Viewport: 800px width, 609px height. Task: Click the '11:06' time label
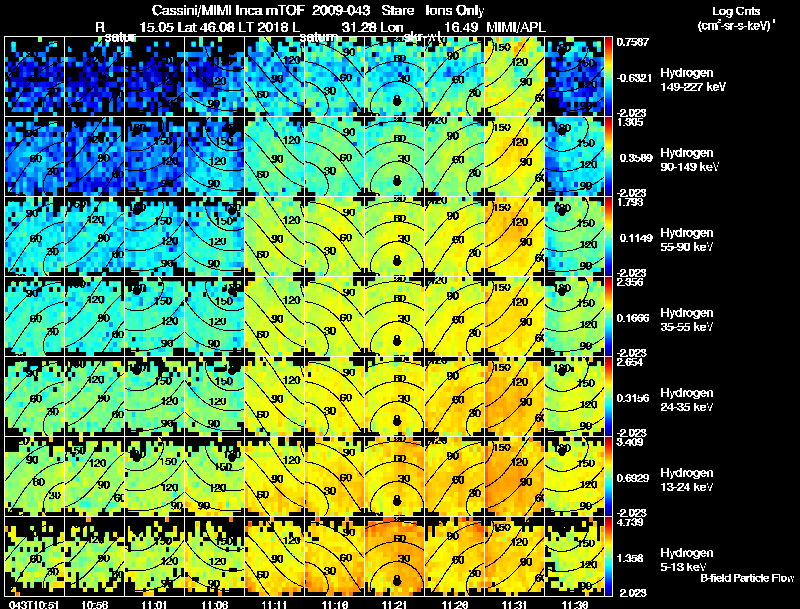click(215, 604)
